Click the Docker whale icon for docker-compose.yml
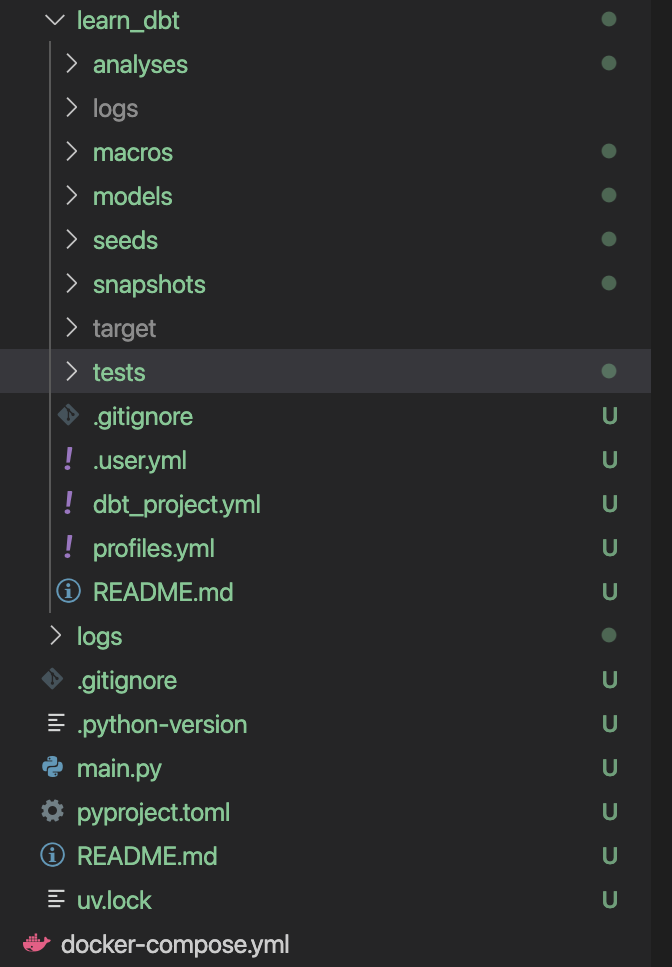The width and height of the screenshot is (672, 967). [x=36, y=944]
